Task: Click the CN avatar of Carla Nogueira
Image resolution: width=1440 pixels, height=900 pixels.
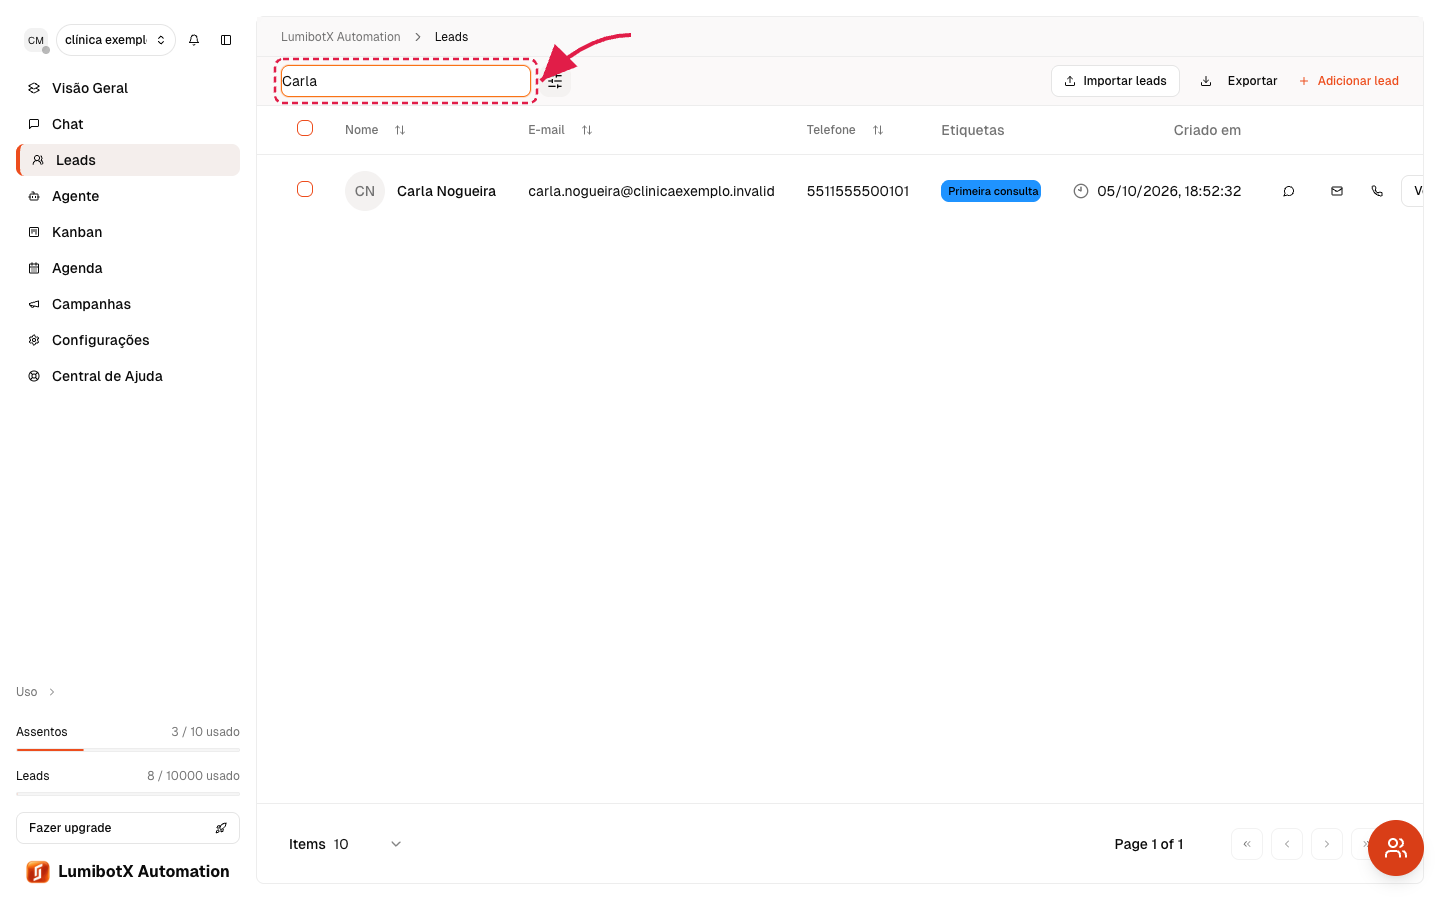Action: [x=365, y=191]
